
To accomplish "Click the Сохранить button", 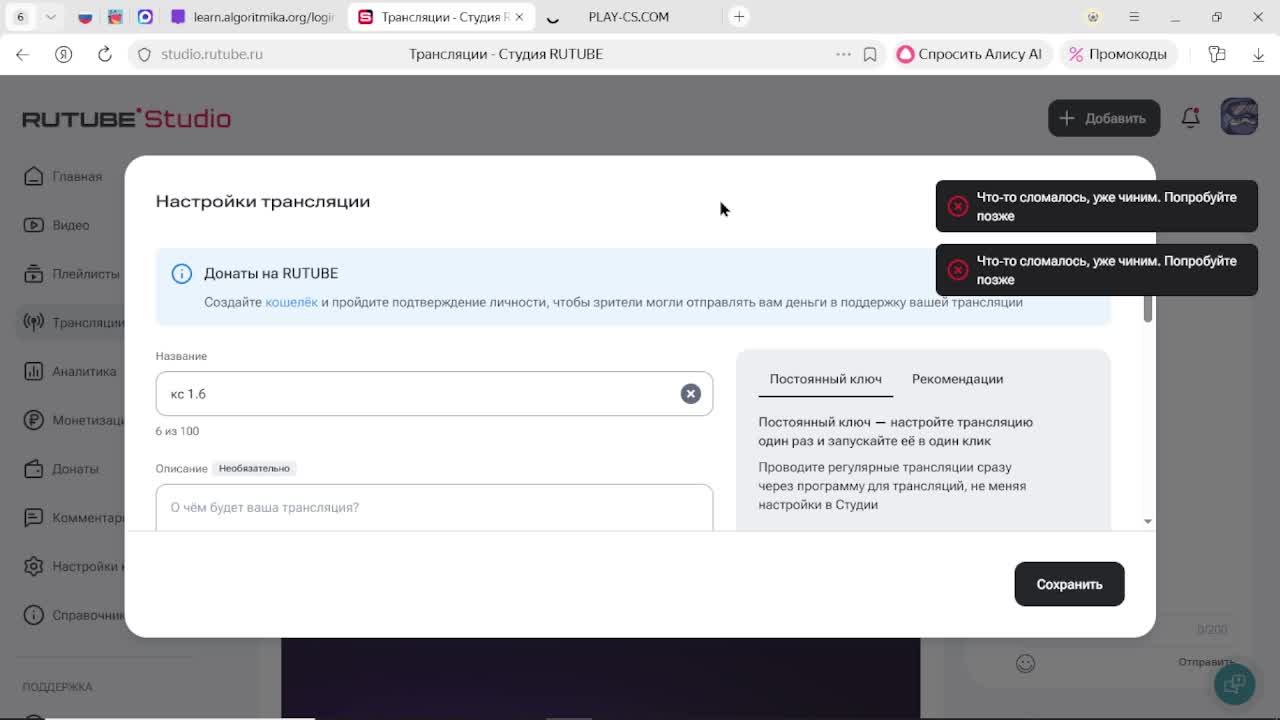I will point(1069,584).
